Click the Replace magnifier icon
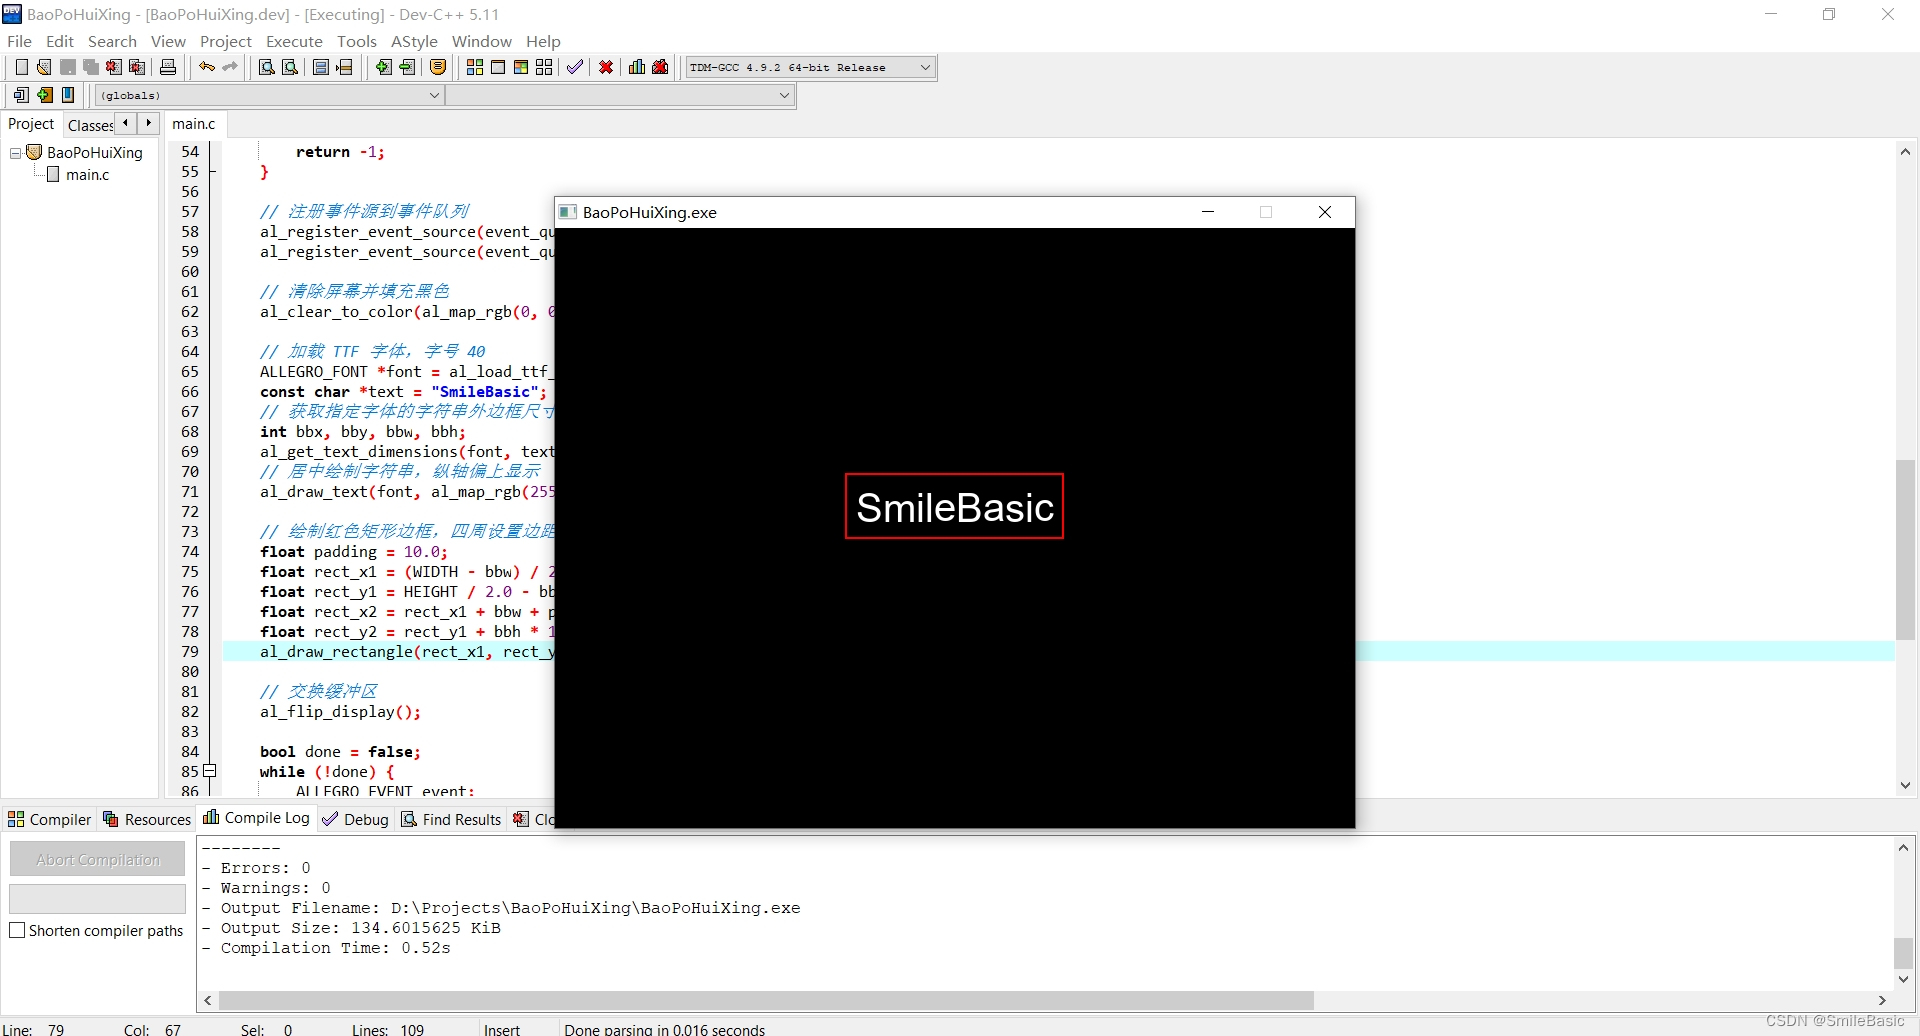Image resolution: width=1920 pixels, height=1036 pixels. pos(290,67)
